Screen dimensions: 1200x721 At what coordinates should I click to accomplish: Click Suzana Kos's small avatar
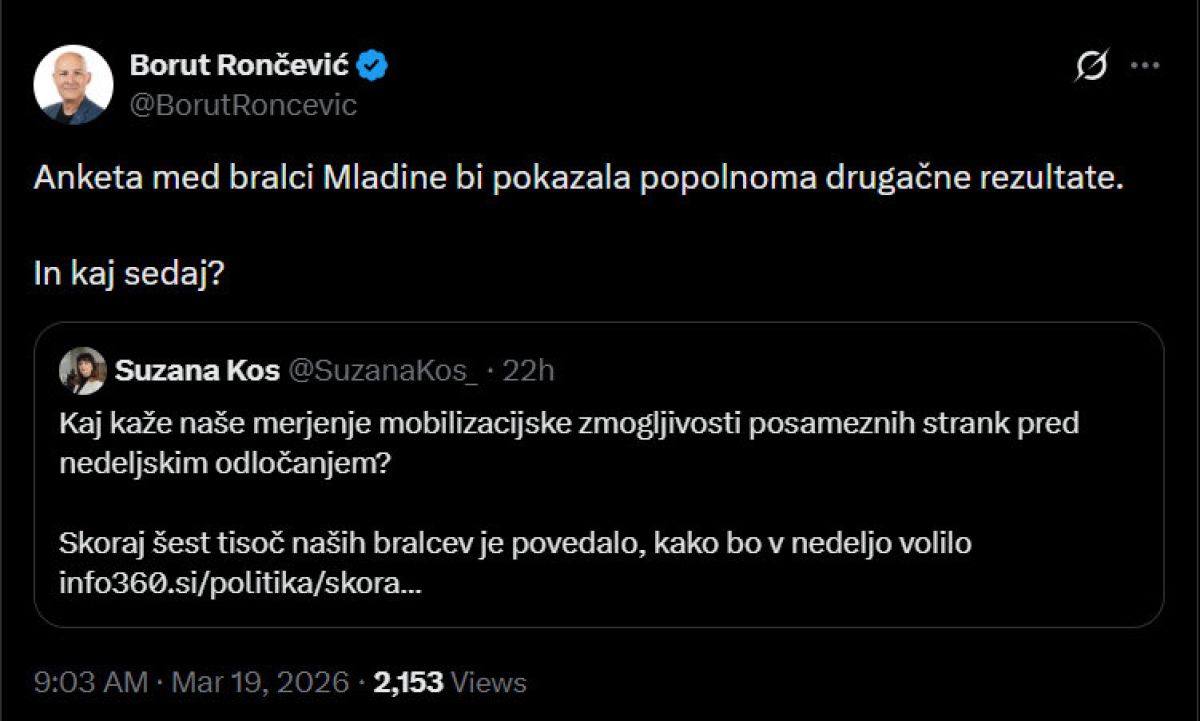(83, 371)
